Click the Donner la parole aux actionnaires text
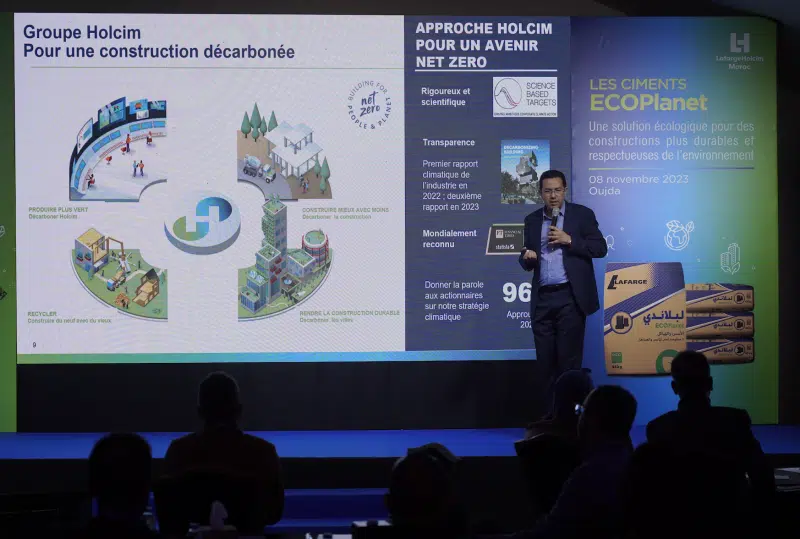The image size is (800, 539). click(x=456, y=300)
